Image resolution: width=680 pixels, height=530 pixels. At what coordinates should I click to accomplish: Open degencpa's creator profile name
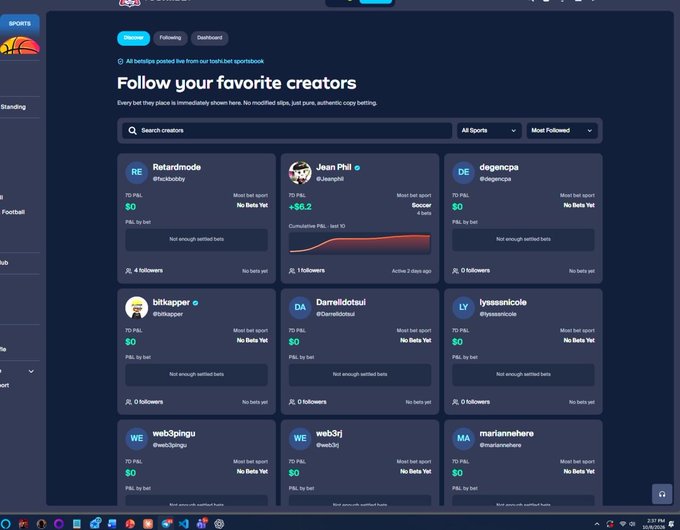click(499, 167)
